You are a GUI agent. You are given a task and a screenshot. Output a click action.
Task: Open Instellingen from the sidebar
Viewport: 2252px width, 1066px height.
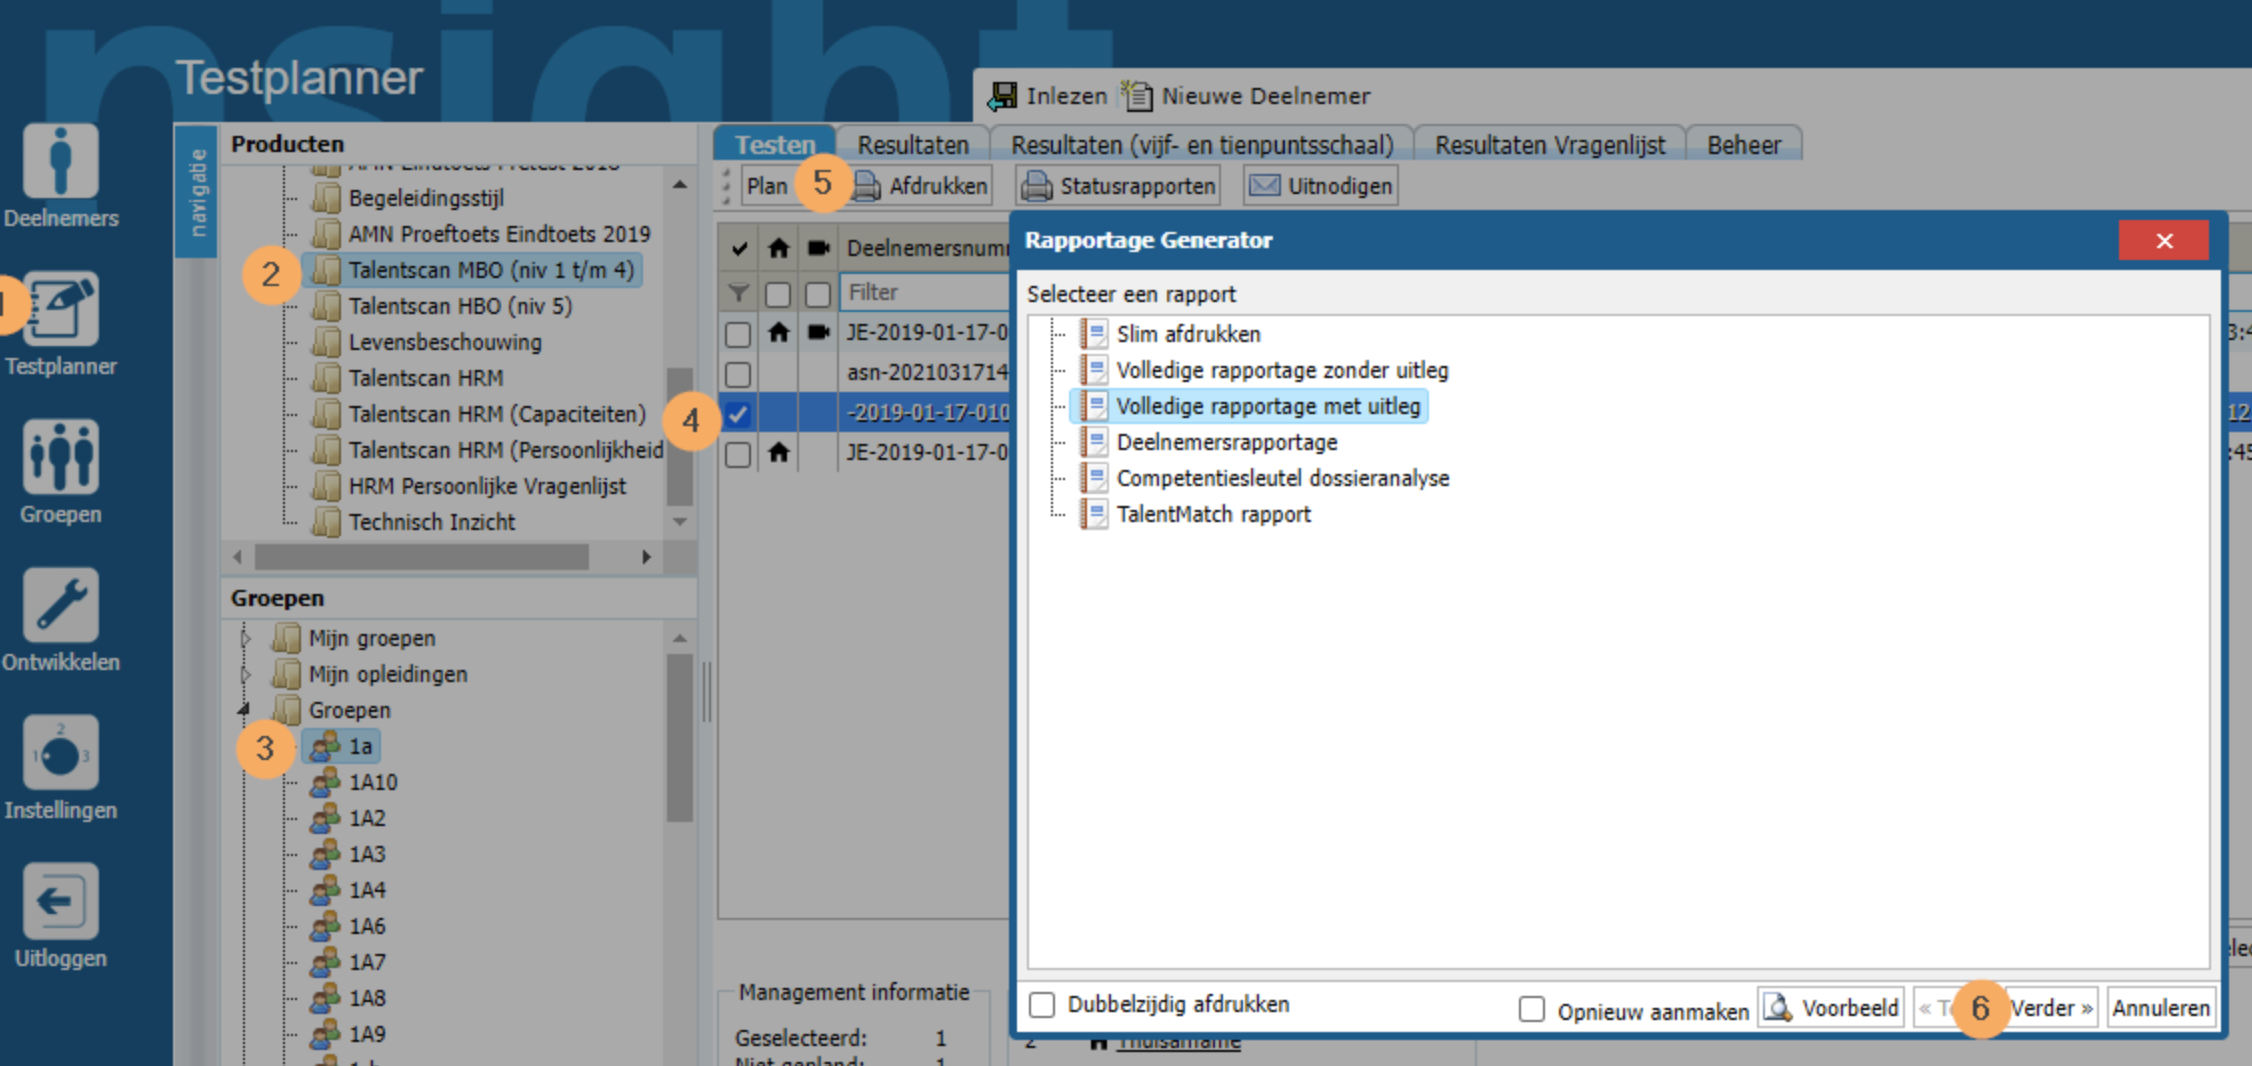tap(60, 755)
